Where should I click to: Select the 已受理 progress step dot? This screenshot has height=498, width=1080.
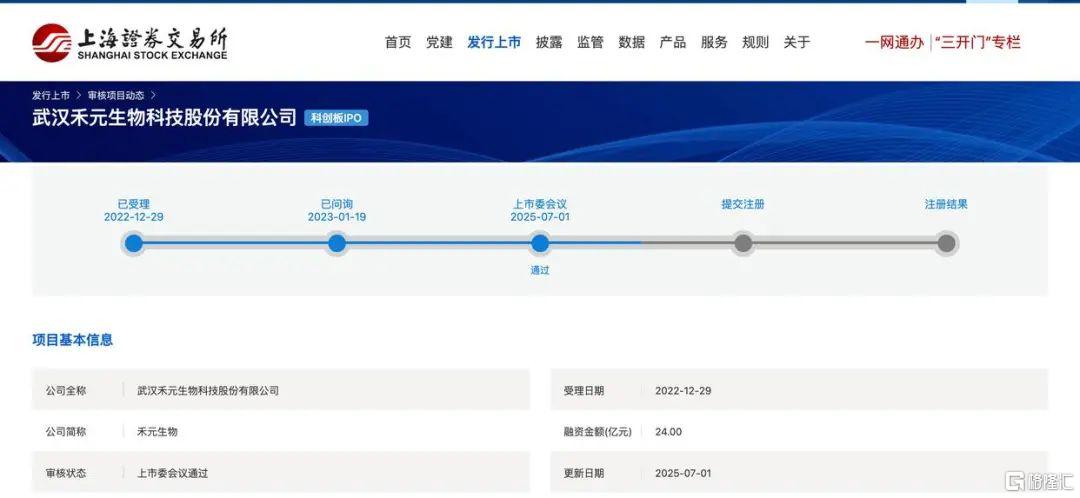click(x=134, y=243)
